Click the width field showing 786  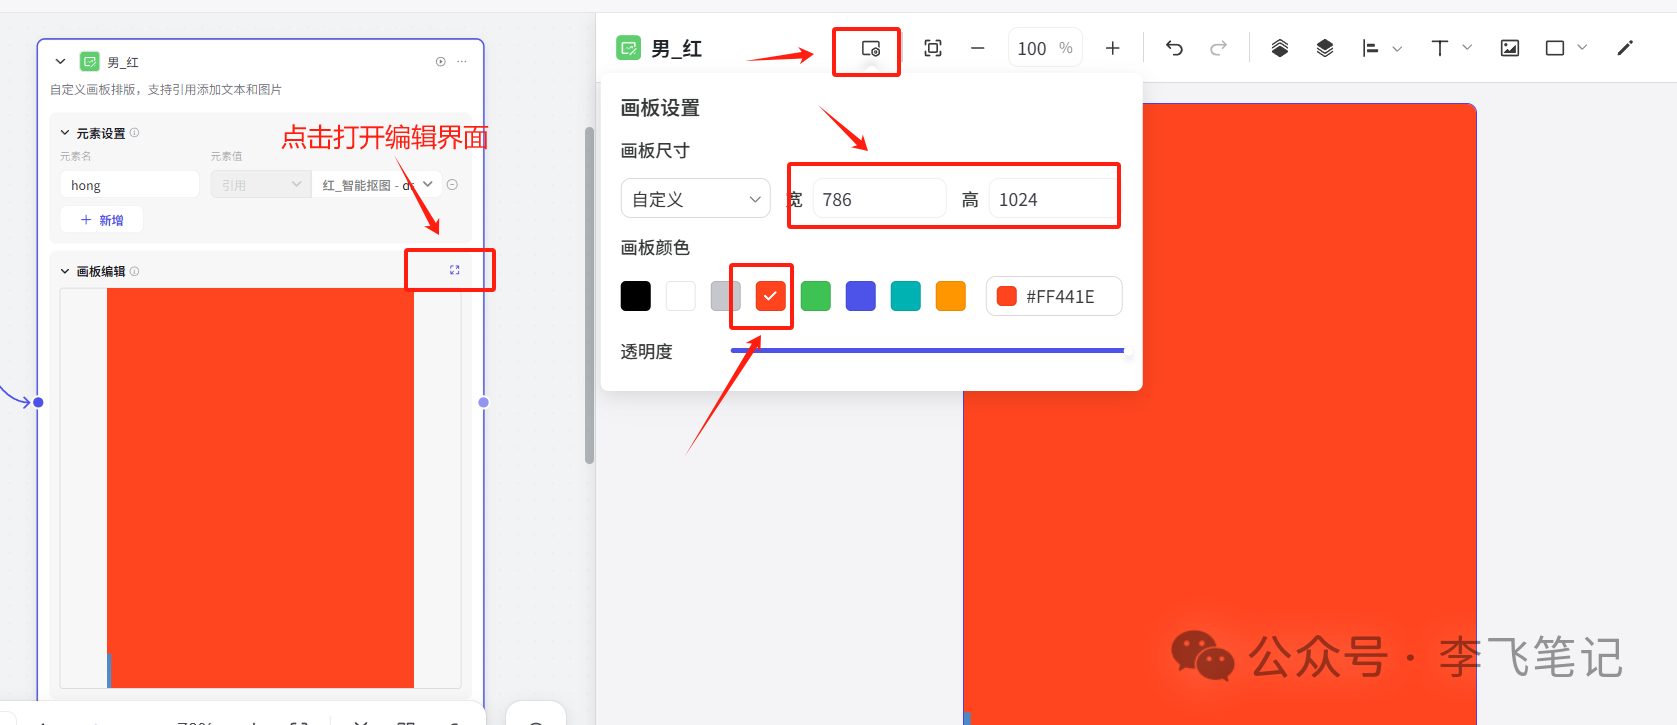point(880,199)
